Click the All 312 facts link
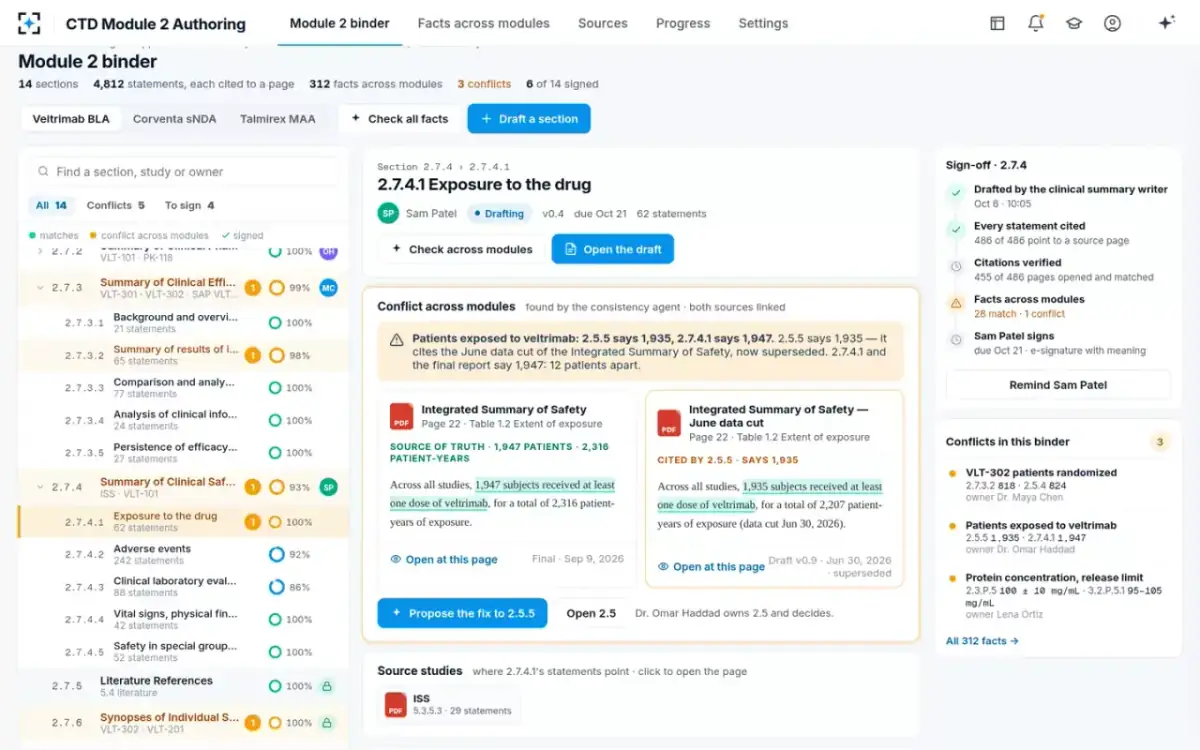 point(982,641)
